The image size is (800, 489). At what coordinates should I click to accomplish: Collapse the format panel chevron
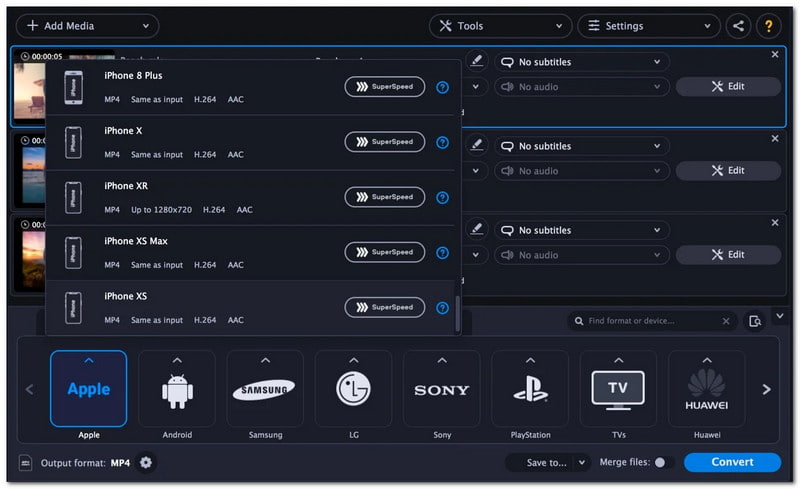point(780,316)
